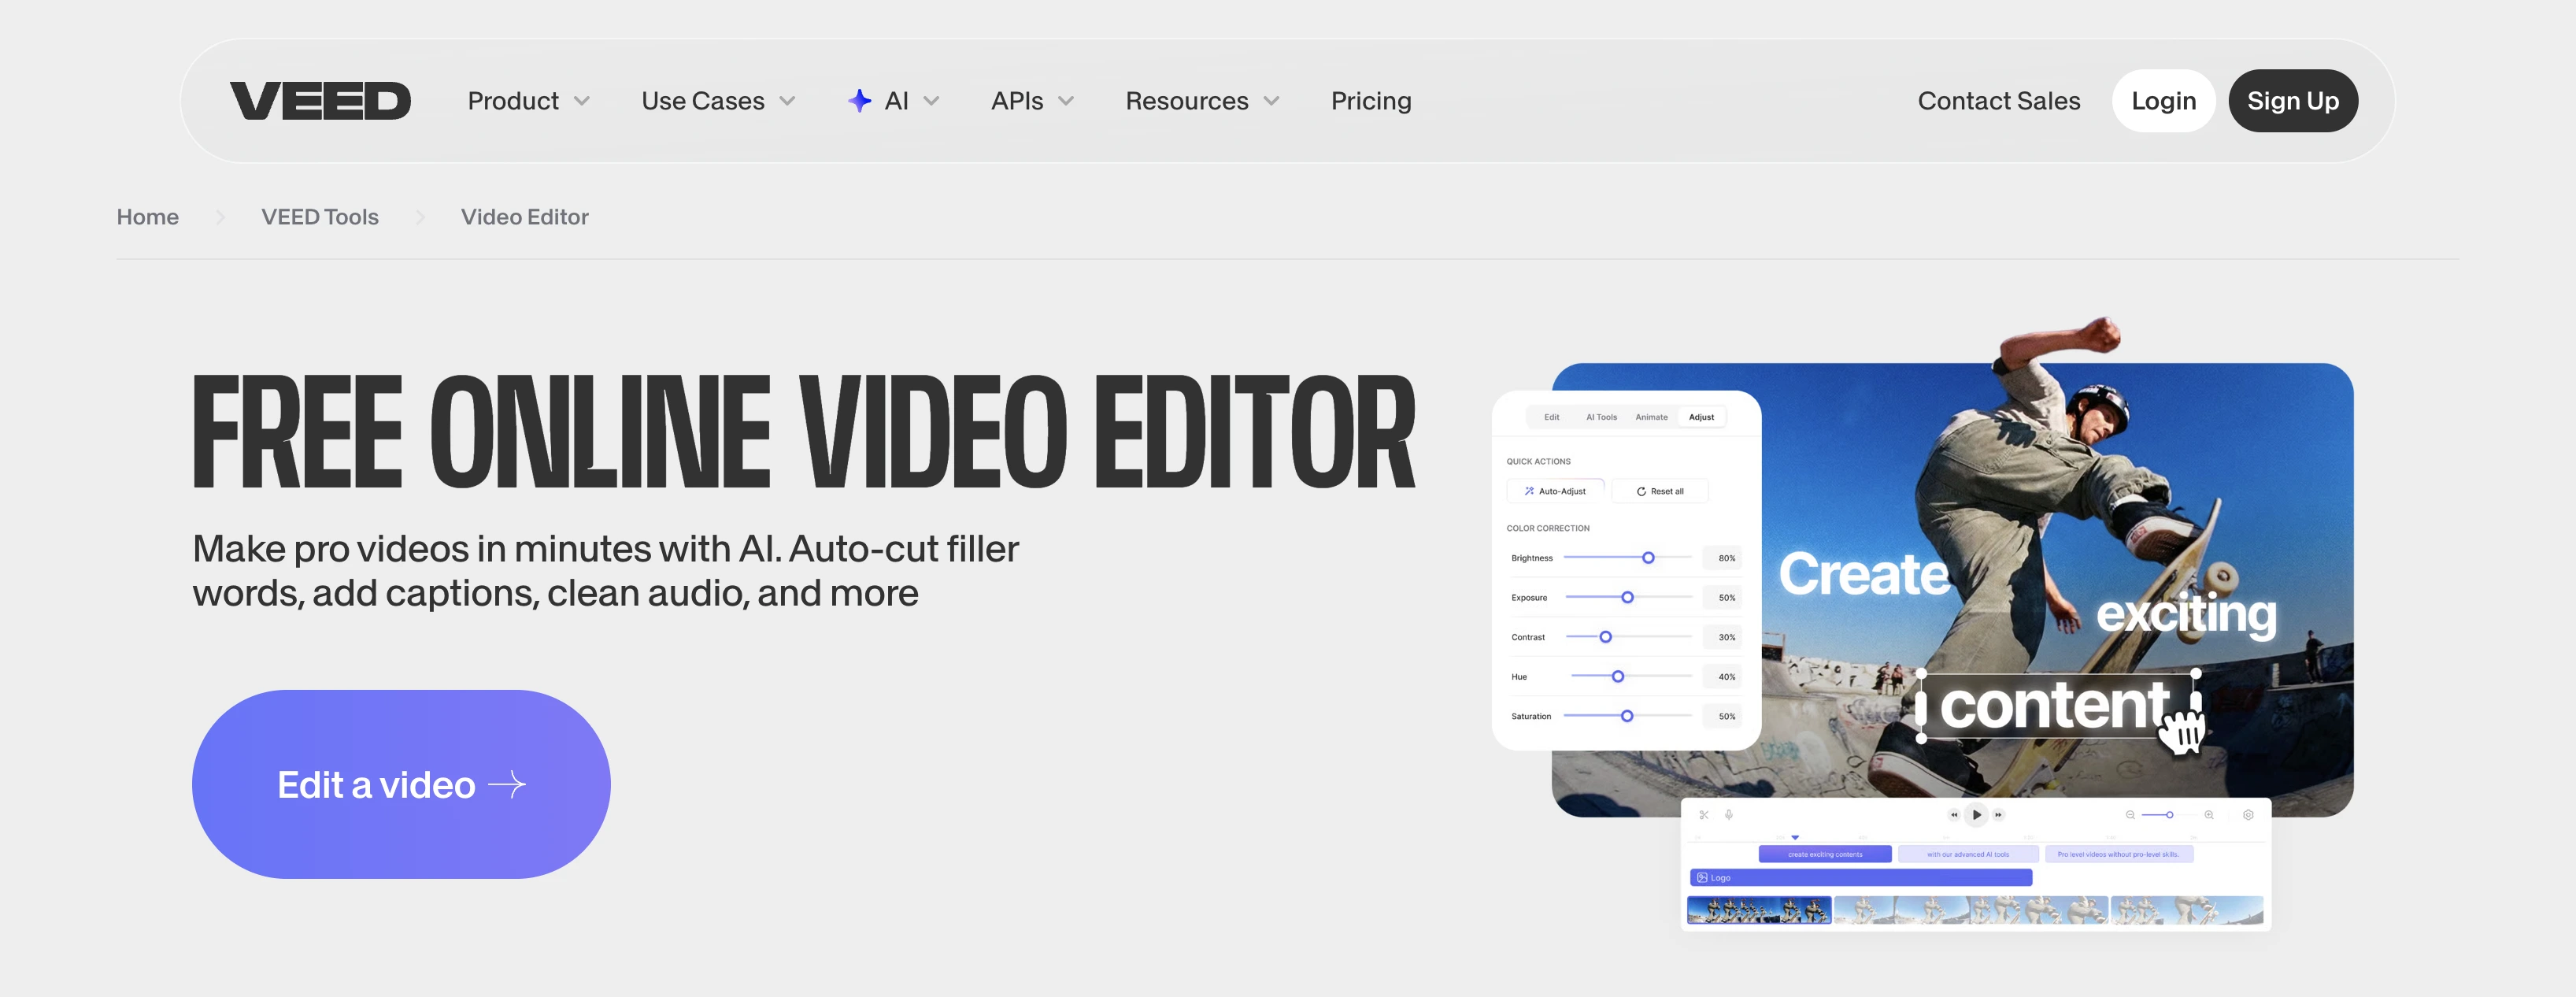The image size is (2576, 997).
Task: Open the timeline settings gear icon
Action: [x=2248, y=815]
